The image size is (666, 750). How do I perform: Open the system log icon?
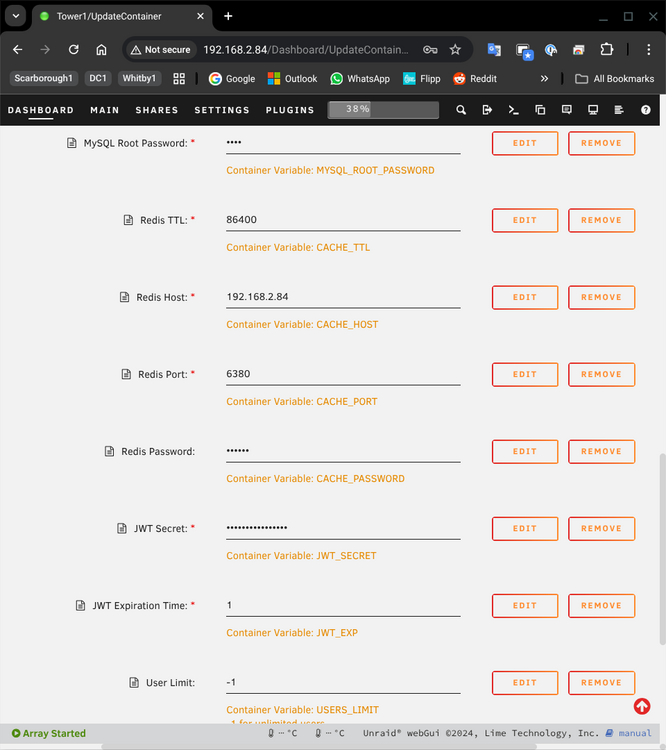(x=619, y=110)
